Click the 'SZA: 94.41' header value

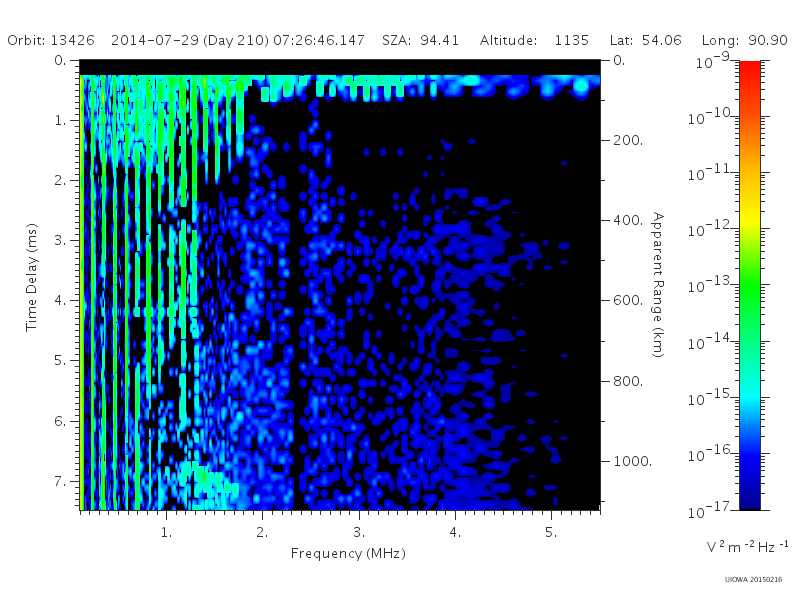coord(420,40)
